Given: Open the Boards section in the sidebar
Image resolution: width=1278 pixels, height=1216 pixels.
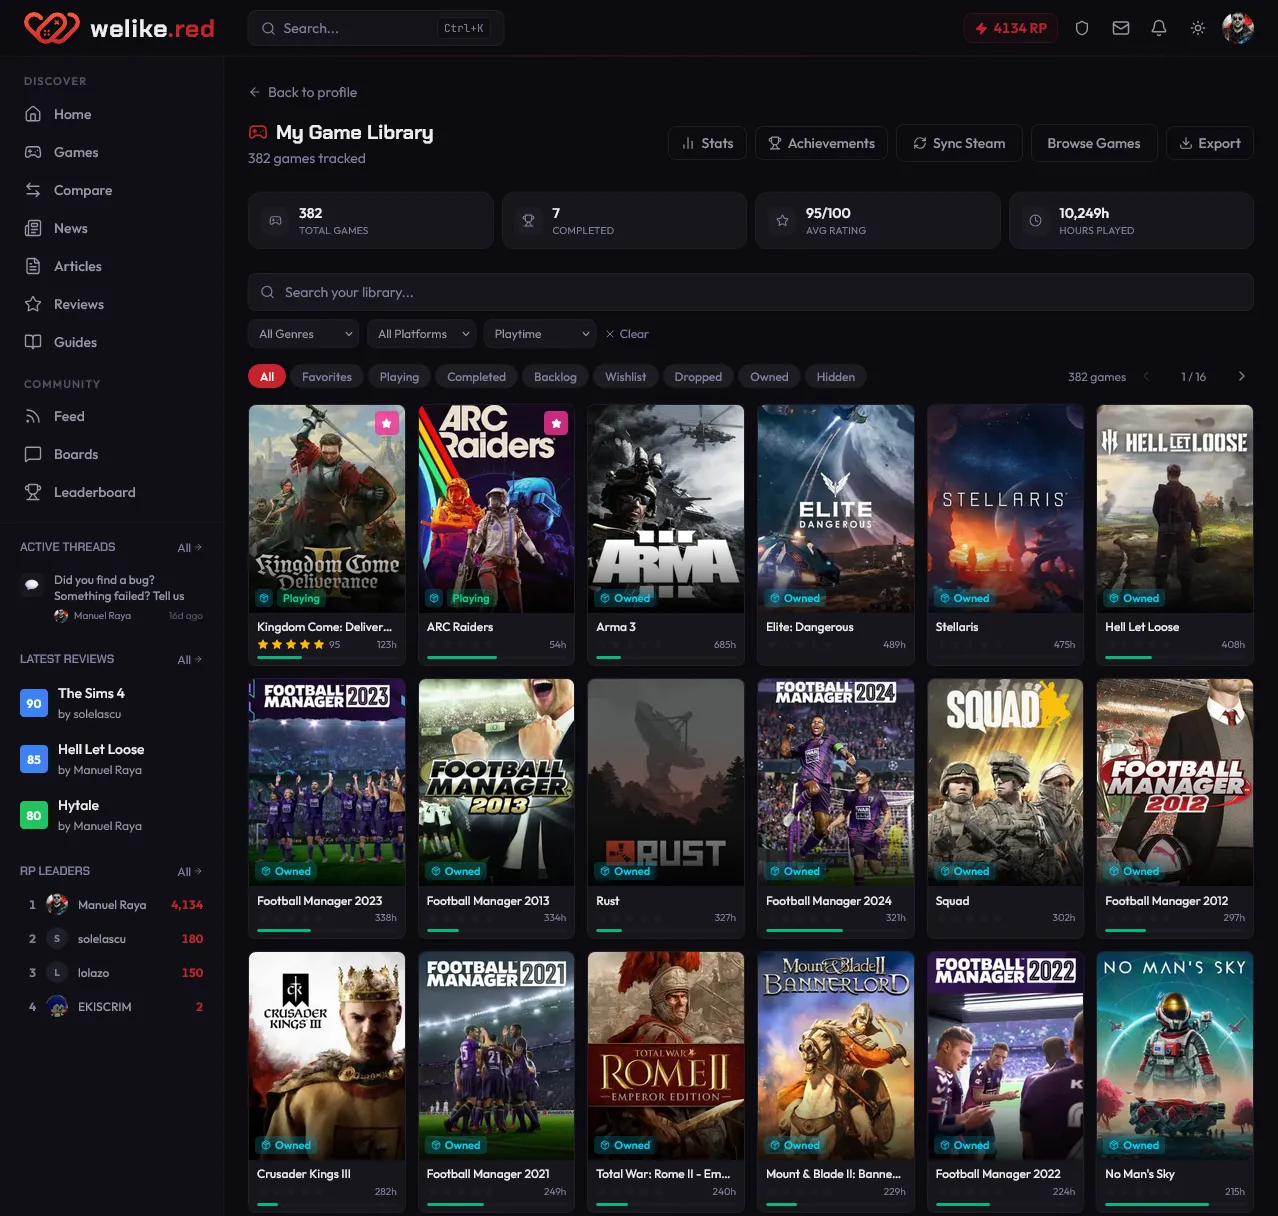Looking at the screenshot, I should click(74, 454).
